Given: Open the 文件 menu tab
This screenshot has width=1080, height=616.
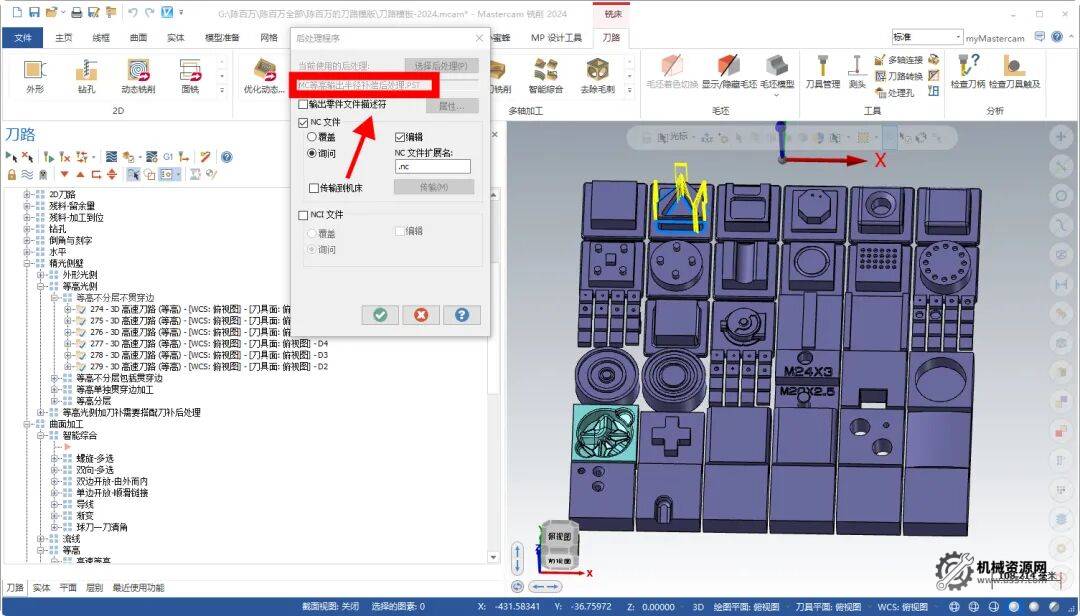Looking at the screenshot, I should [x=23, y=37].
